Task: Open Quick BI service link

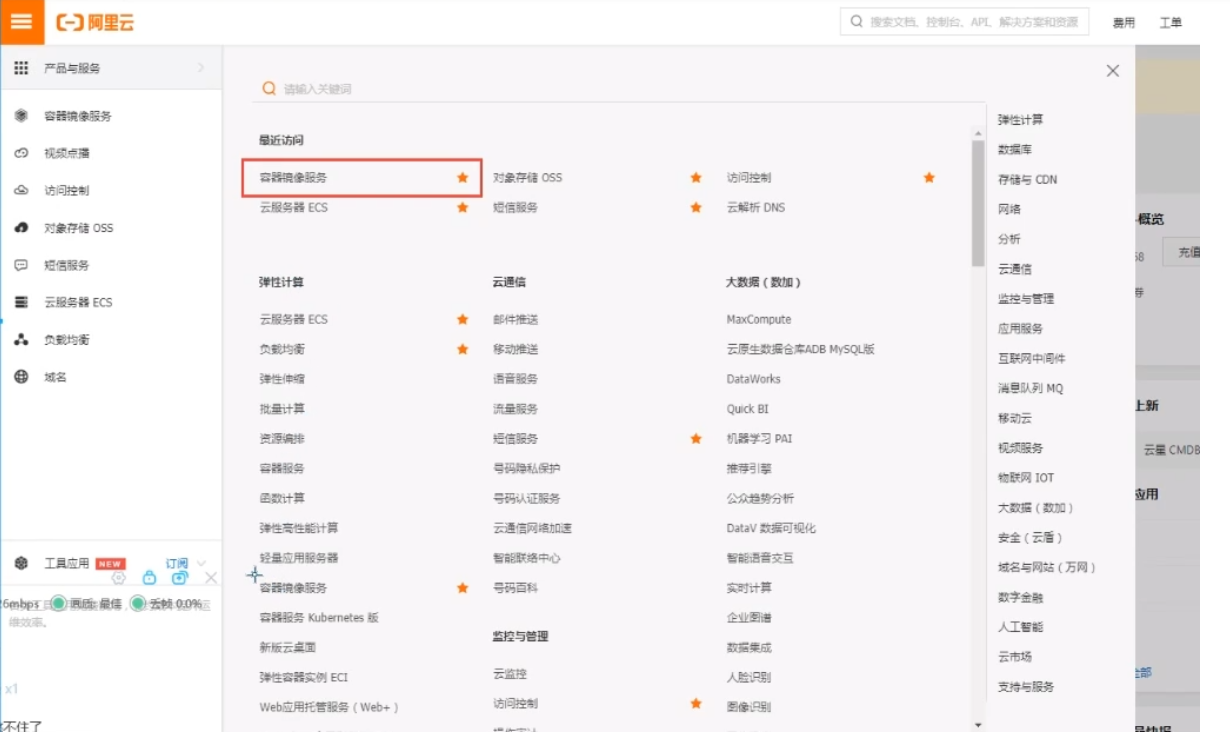Action: click(748, 409)
